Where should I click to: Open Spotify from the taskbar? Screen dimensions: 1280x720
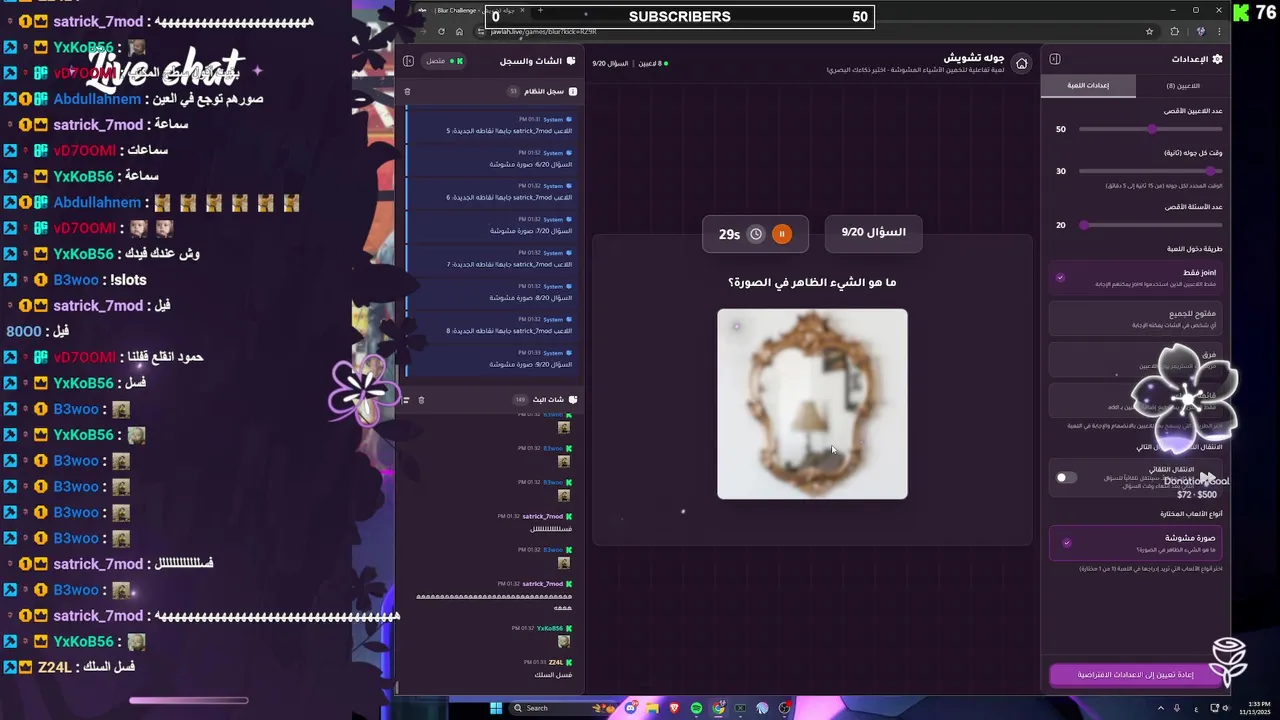(x=696, y=708)
